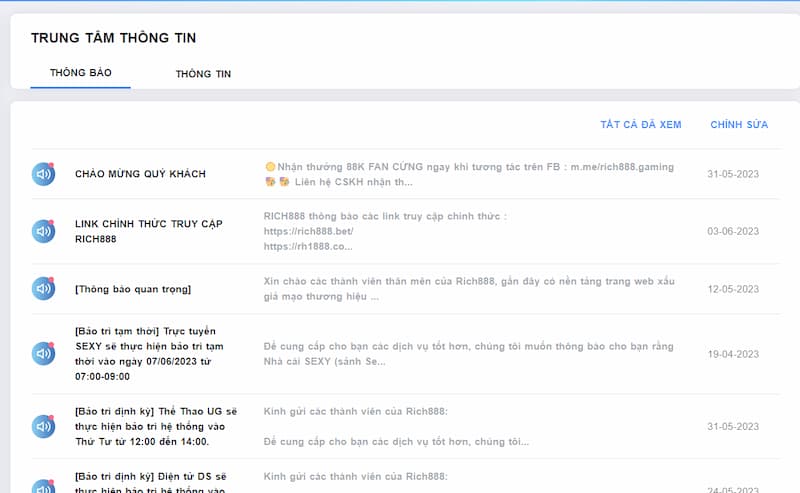800x493 pixels.
Task: Open the CHÀO MỪNG QUÝ KHÁCH announcement title
Action: click(x=140, y=174)
